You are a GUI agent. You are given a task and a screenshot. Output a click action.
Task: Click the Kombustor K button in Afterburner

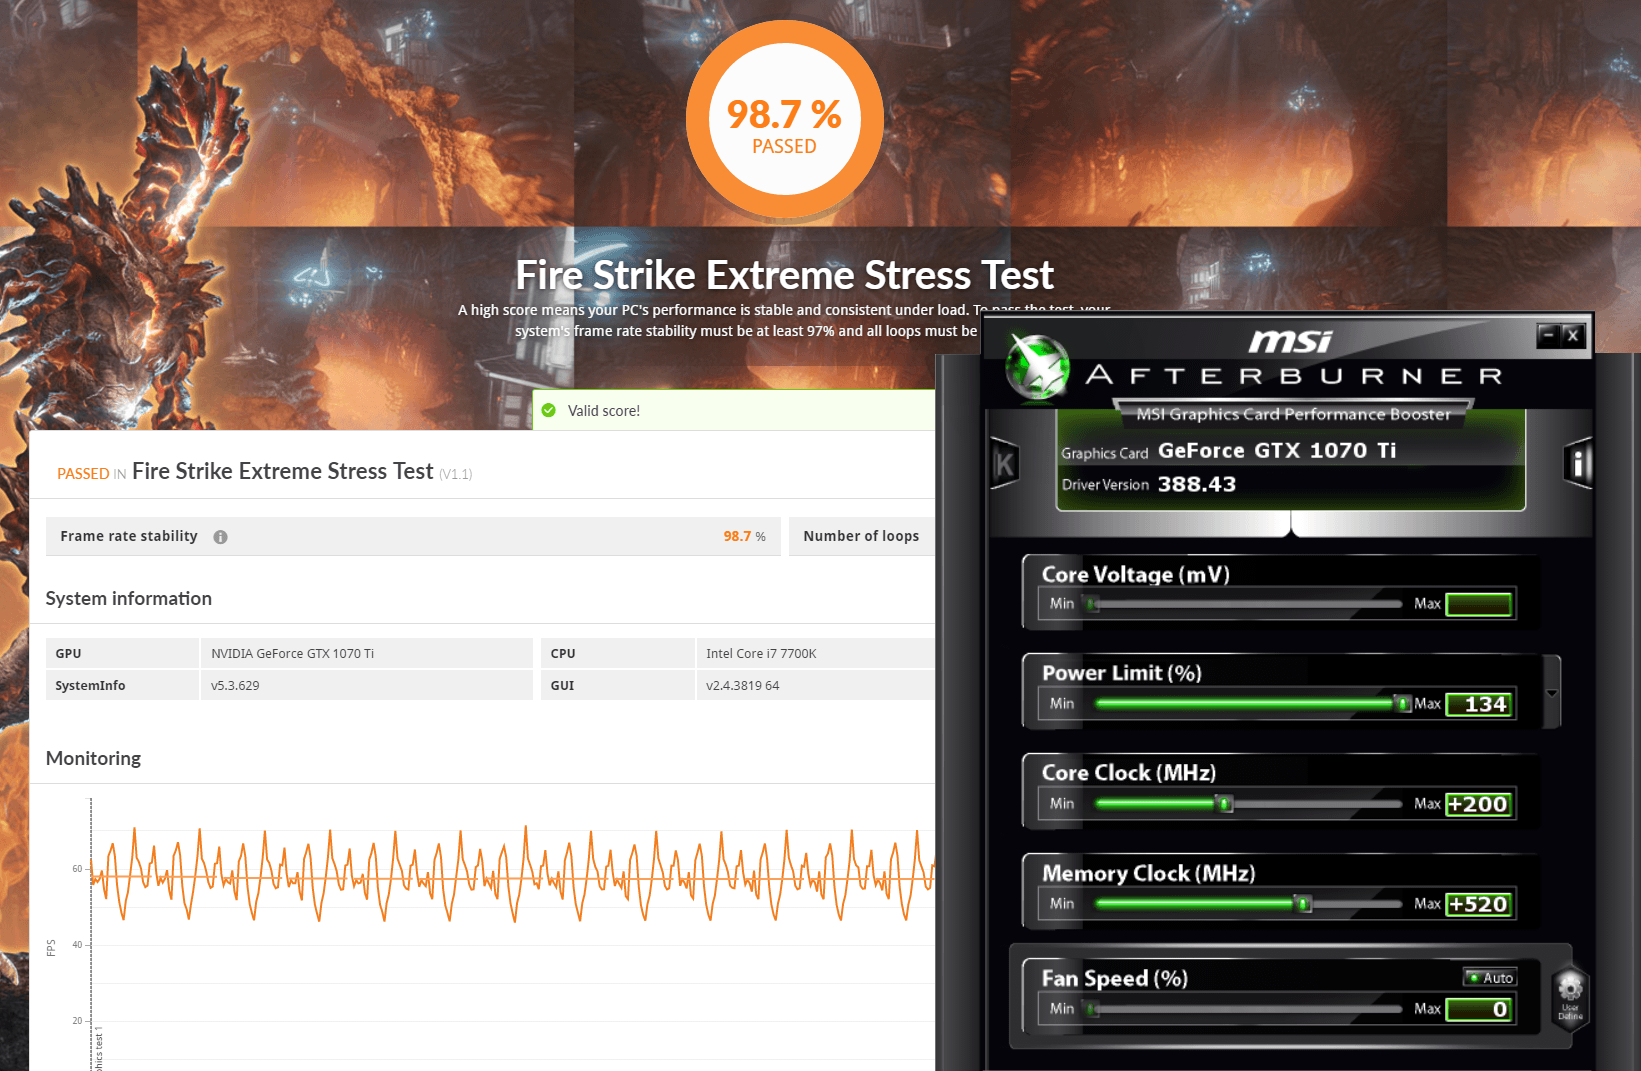click(x=1004, y=463)
